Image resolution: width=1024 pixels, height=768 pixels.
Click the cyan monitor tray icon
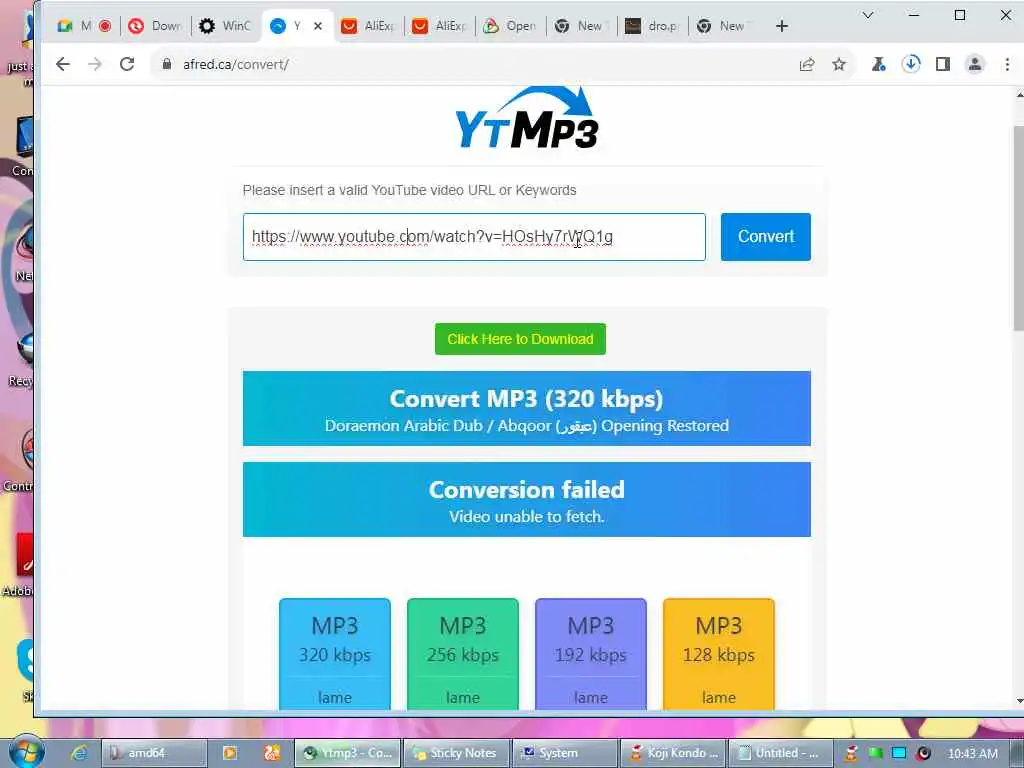[899, 753]
